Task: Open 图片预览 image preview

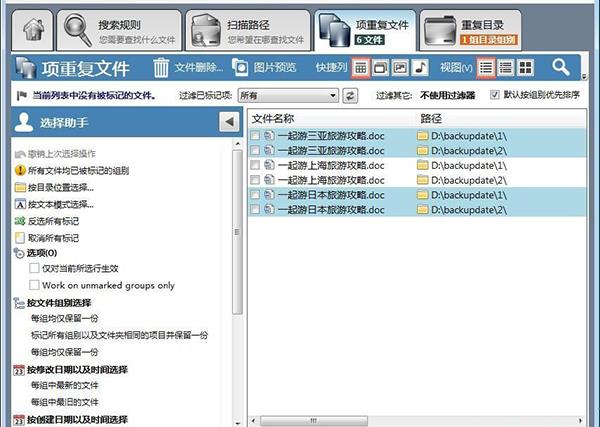Action: click(264, 68)
